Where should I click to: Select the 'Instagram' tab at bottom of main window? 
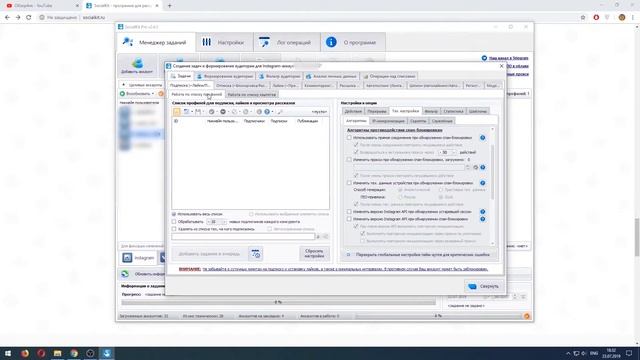(139, 258)
